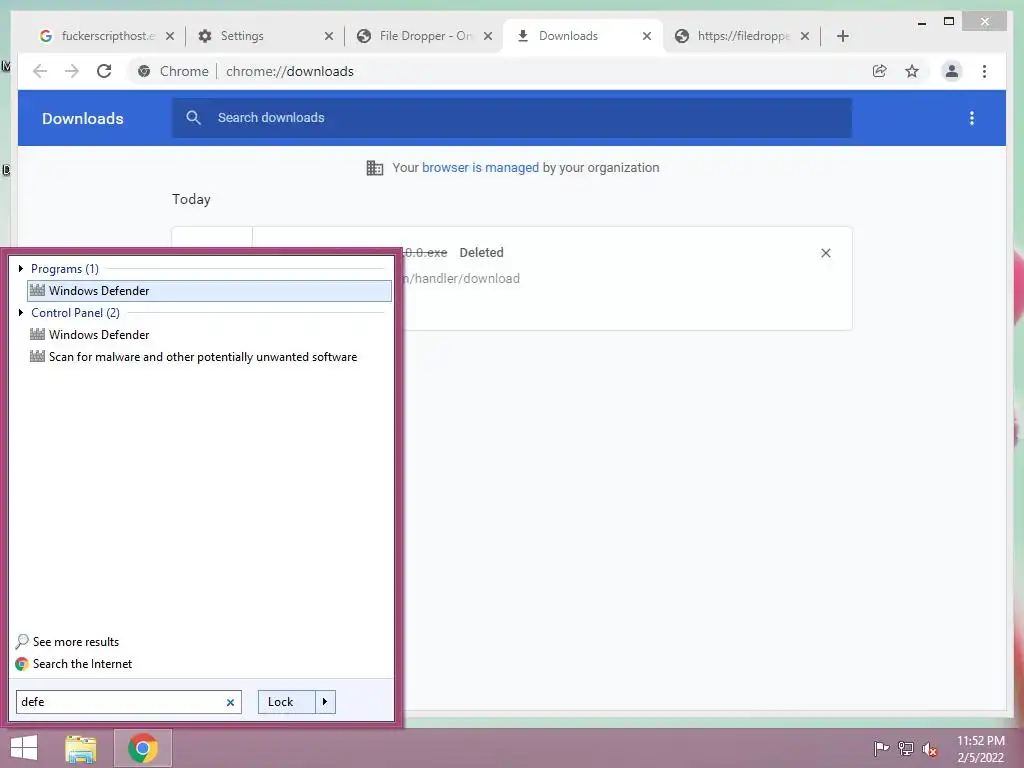The width and height of the screenshot is (1024, 768).
Task: Clear the start menu search box
Action: pyautogui.click(x=230, y=702)
